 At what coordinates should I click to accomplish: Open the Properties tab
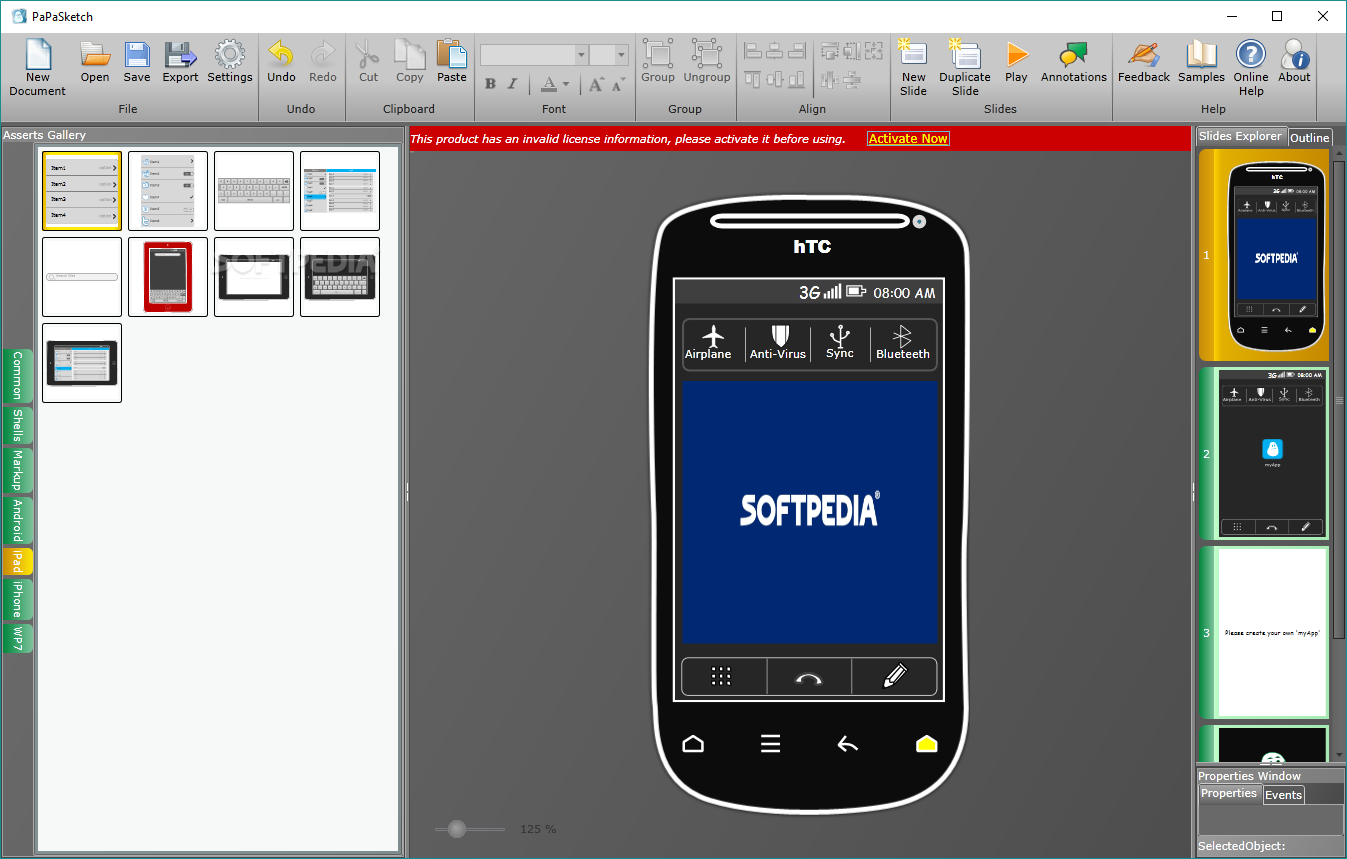pyautogui.click(x=1229, y=794)
